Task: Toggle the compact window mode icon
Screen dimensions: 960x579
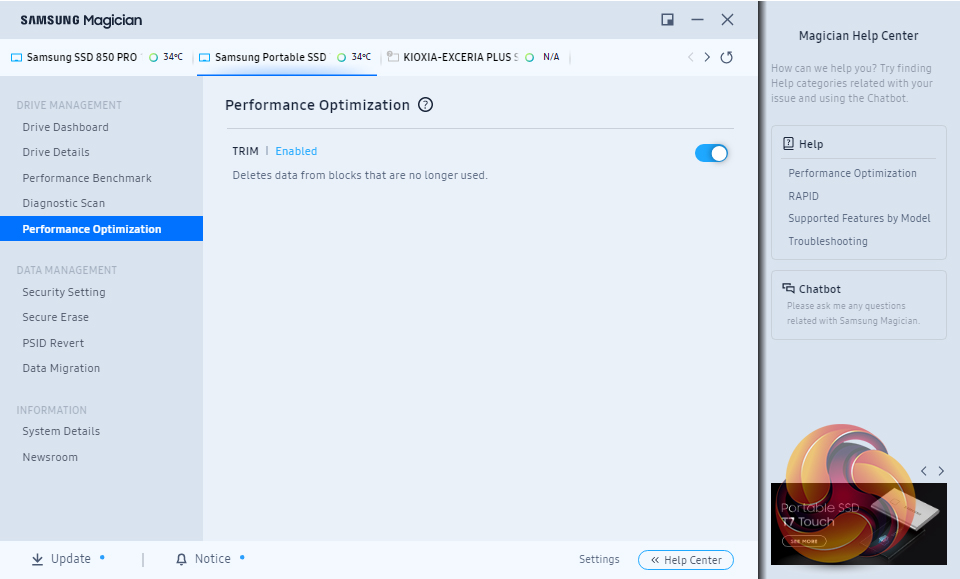Action: [667, 20]
